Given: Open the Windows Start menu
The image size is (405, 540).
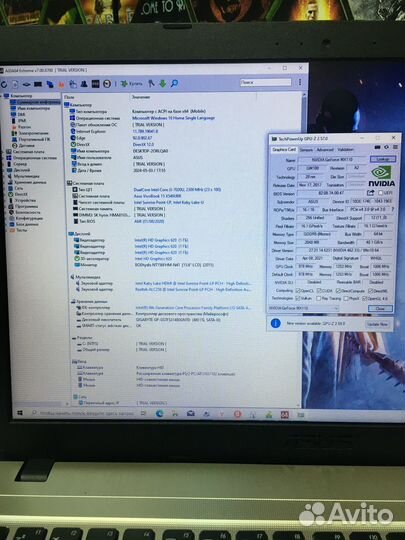Looking at the screenshot, I should (20, 413).
